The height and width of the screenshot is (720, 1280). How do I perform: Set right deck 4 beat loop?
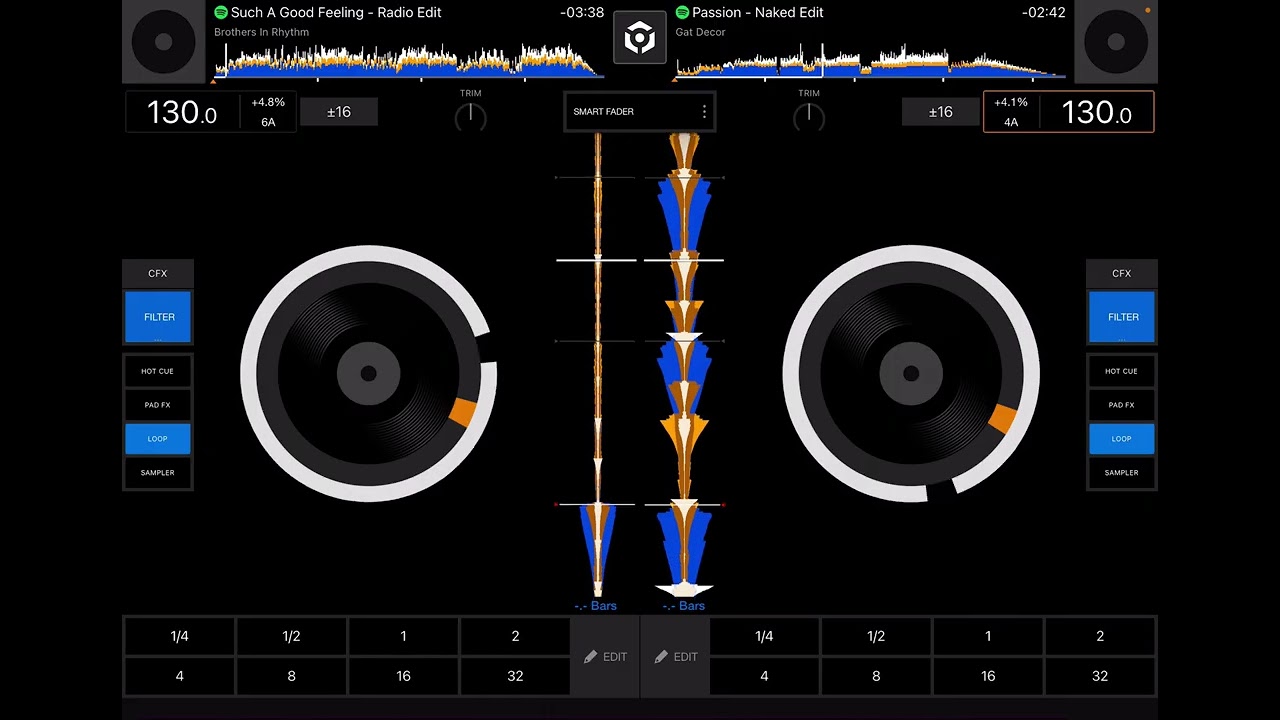[764, 676]
